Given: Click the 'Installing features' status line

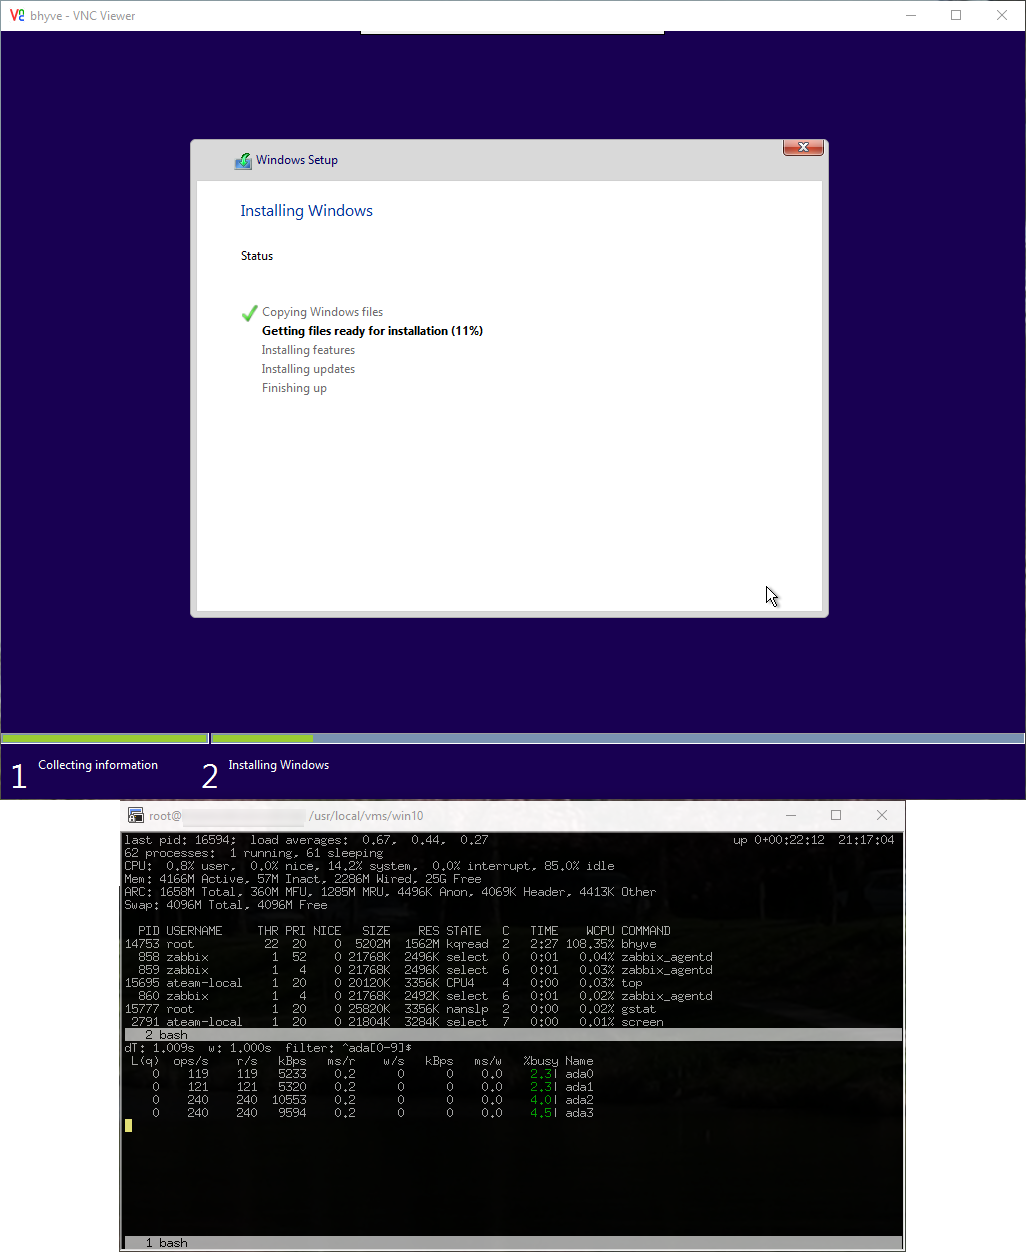Looking at the screenshot, I should [308, 350].
